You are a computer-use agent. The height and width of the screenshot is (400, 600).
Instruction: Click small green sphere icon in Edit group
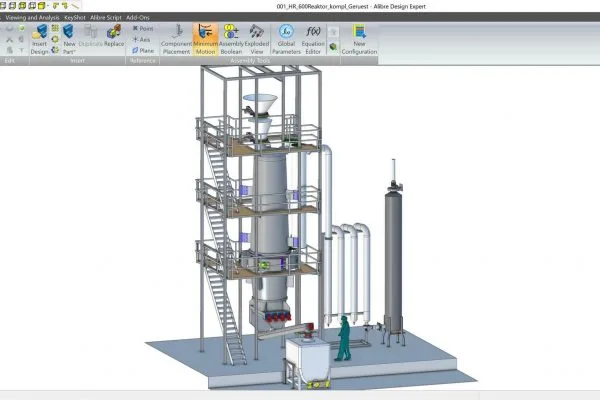click(x=21, y=28)
